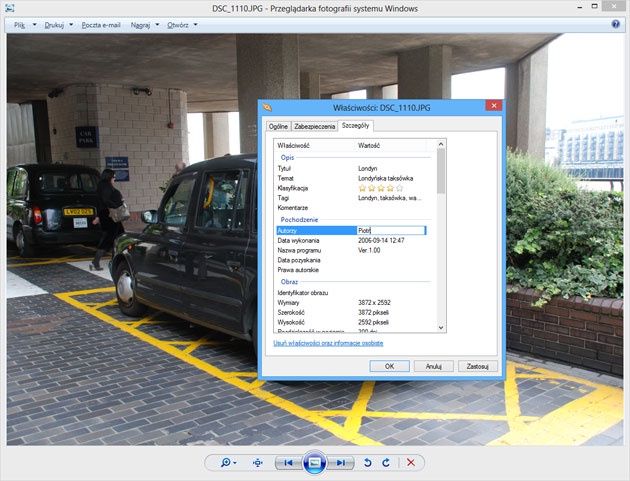Set Klasyfikacja rating to three stars
This screenshot has height=481, width=630.
tap(381, 188)
